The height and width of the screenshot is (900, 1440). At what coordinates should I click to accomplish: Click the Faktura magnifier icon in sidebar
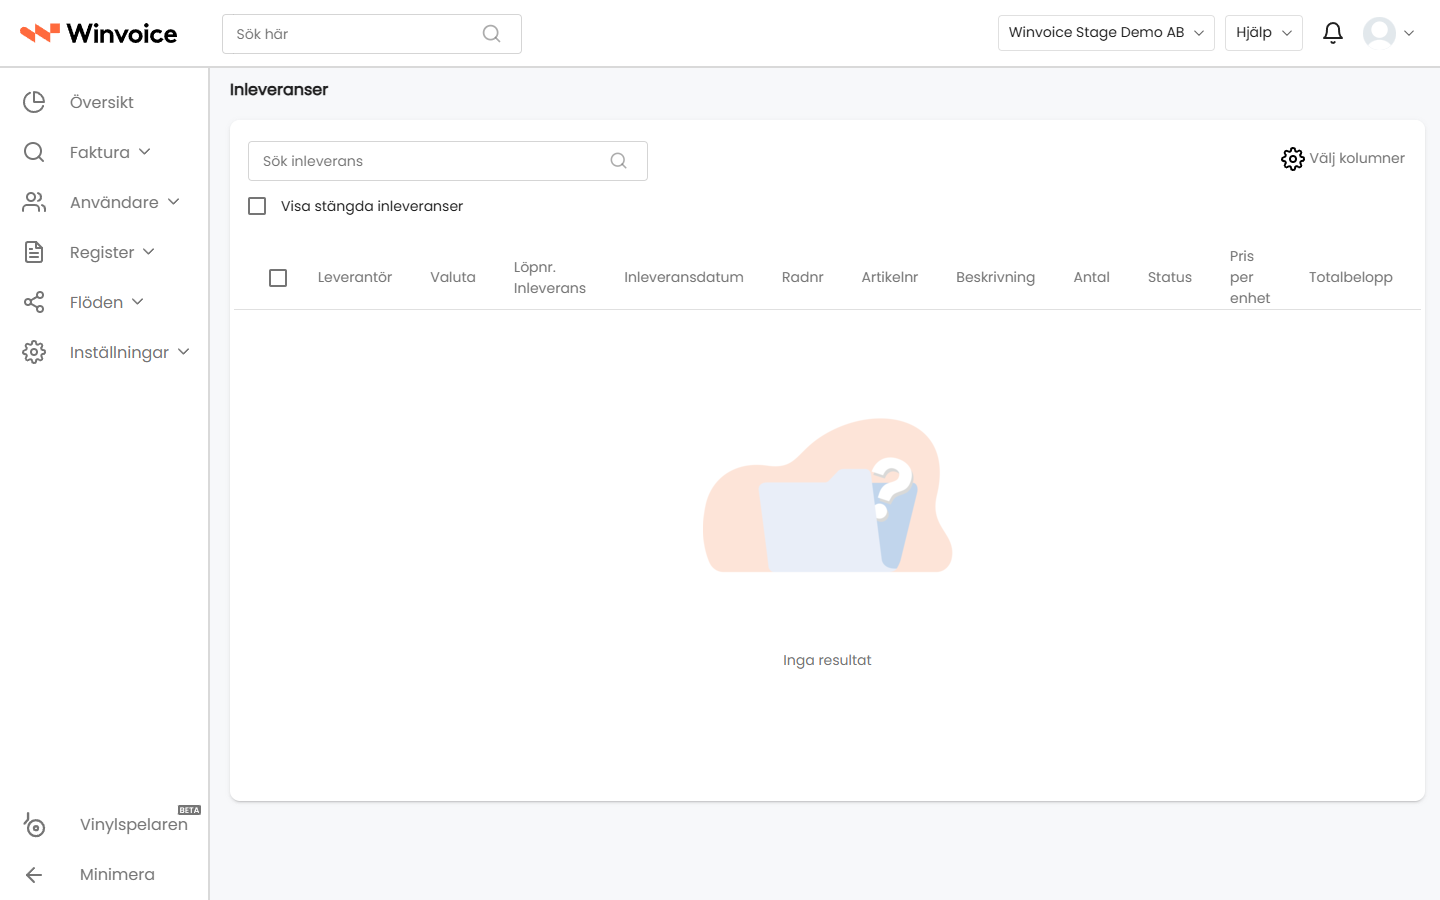tap(34, 152)
